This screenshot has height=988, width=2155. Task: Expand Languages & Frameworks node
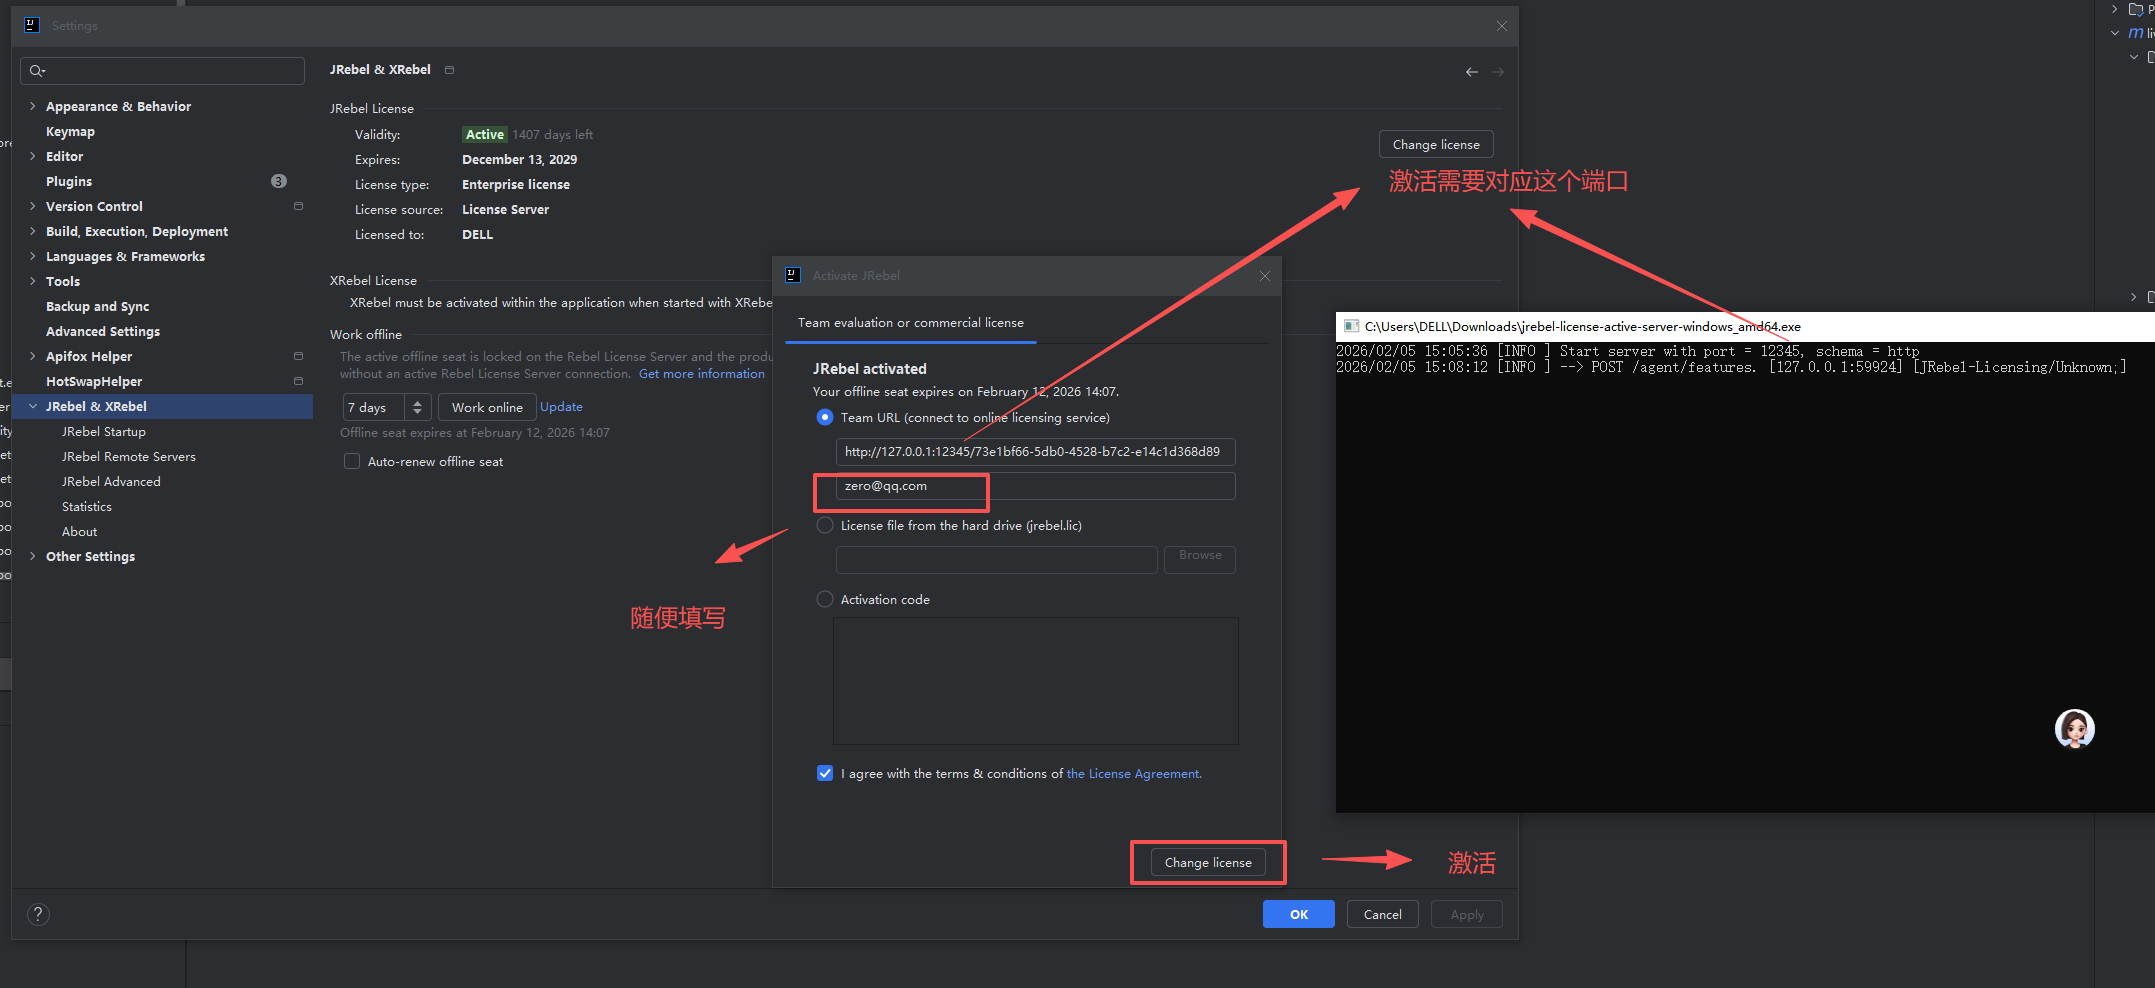(33, 256)
